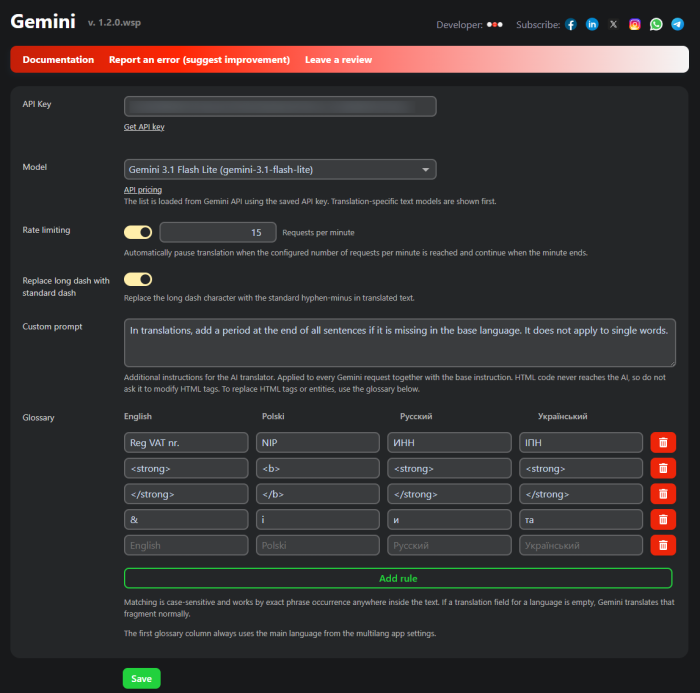Edit the '<strong>' English glossary field
This screenshot has height=693, width=700.
[186, 468]
